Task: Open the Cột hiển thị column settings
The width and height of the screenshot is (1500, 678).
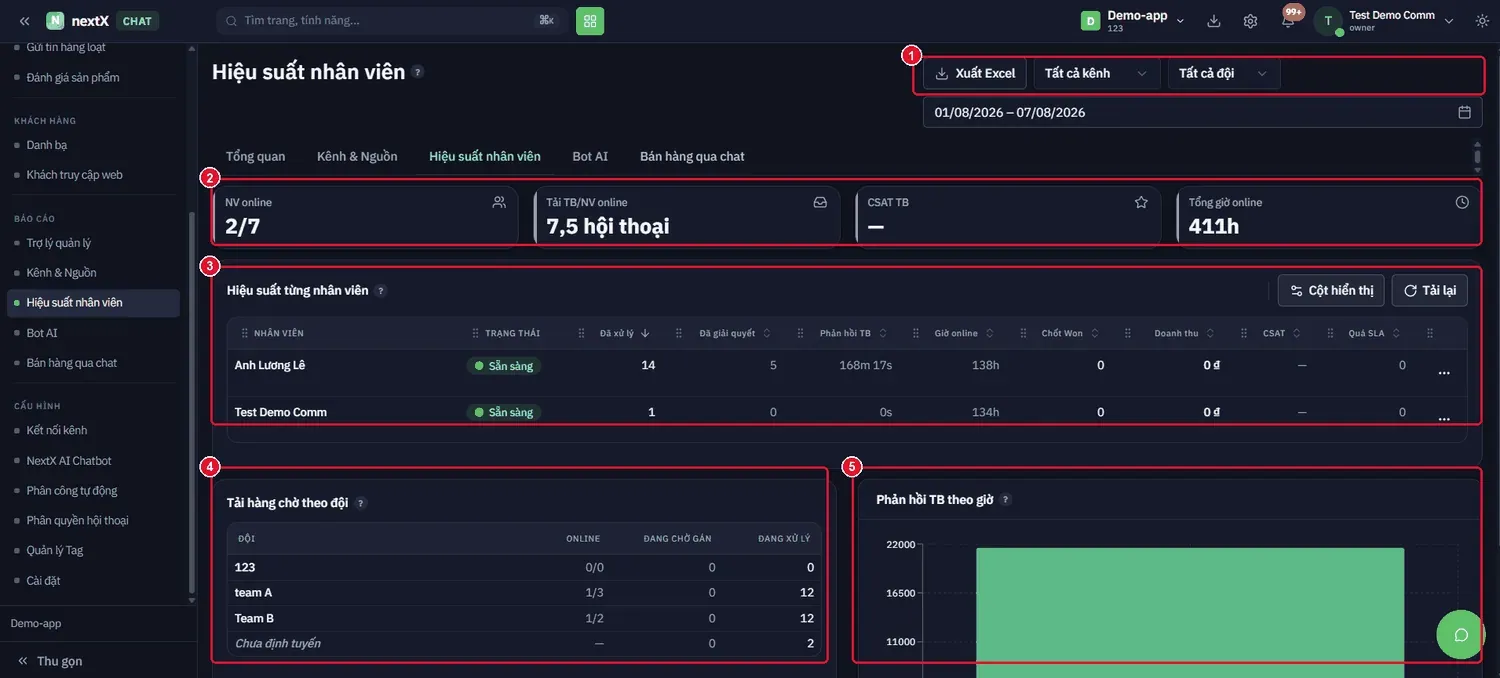Action: (x=1331, y=290)
